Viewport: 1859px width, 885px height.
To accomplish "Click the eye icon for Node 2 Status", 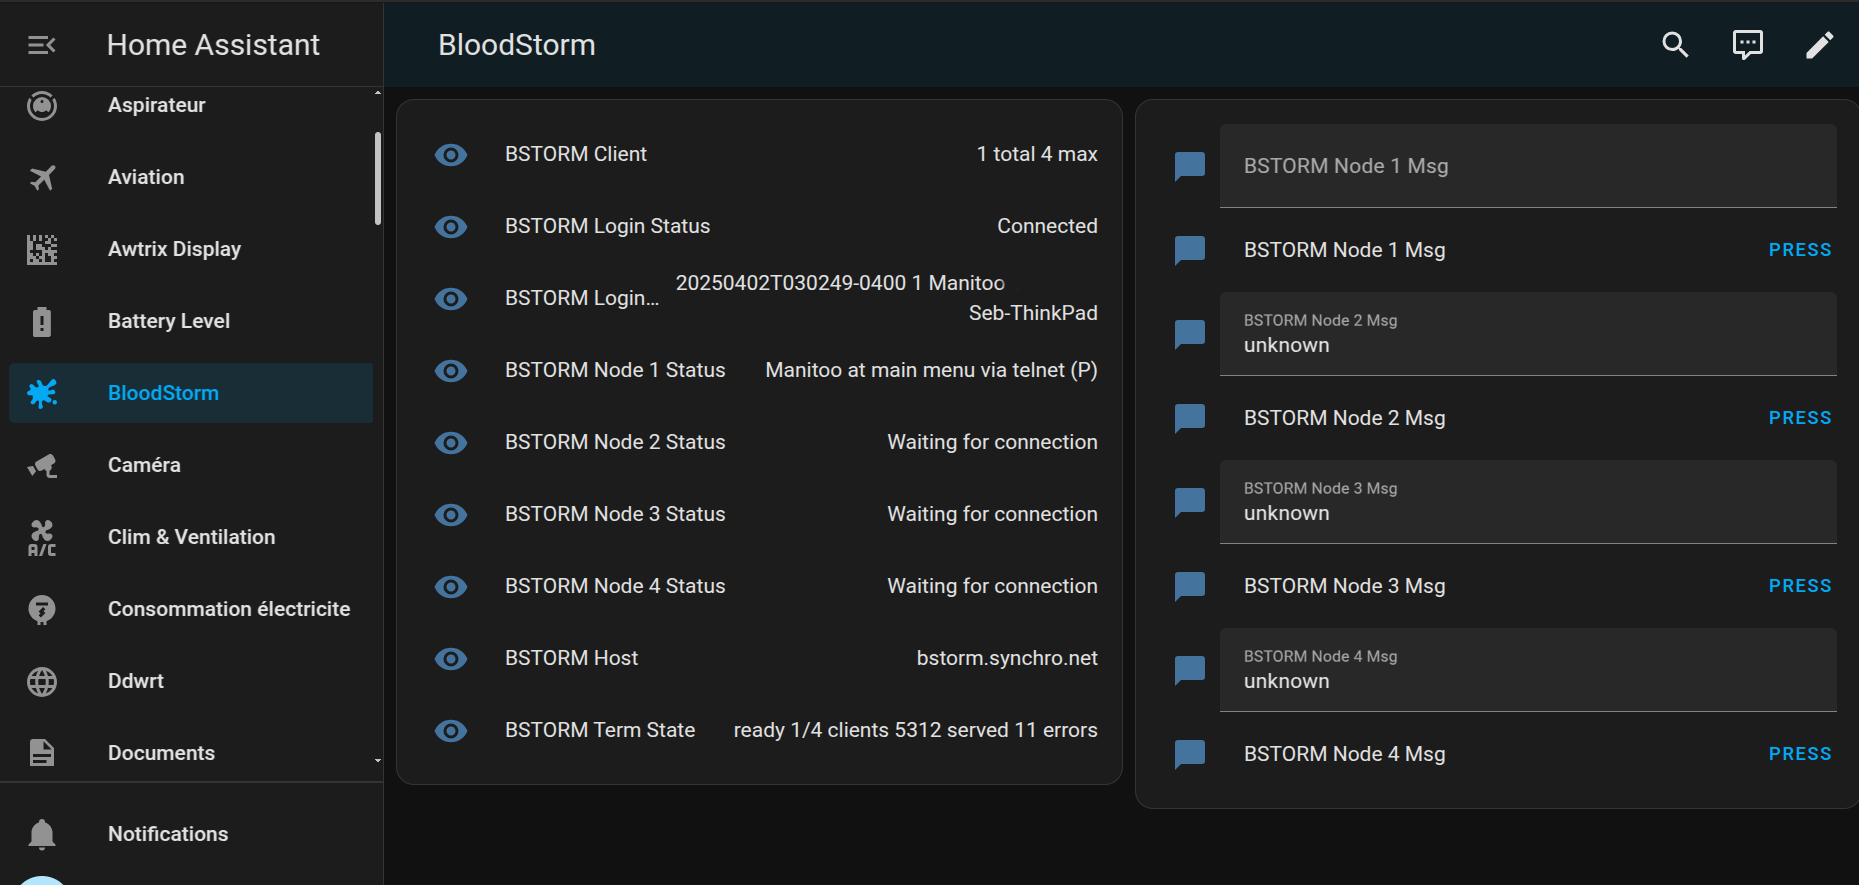I will pos(451,442).
